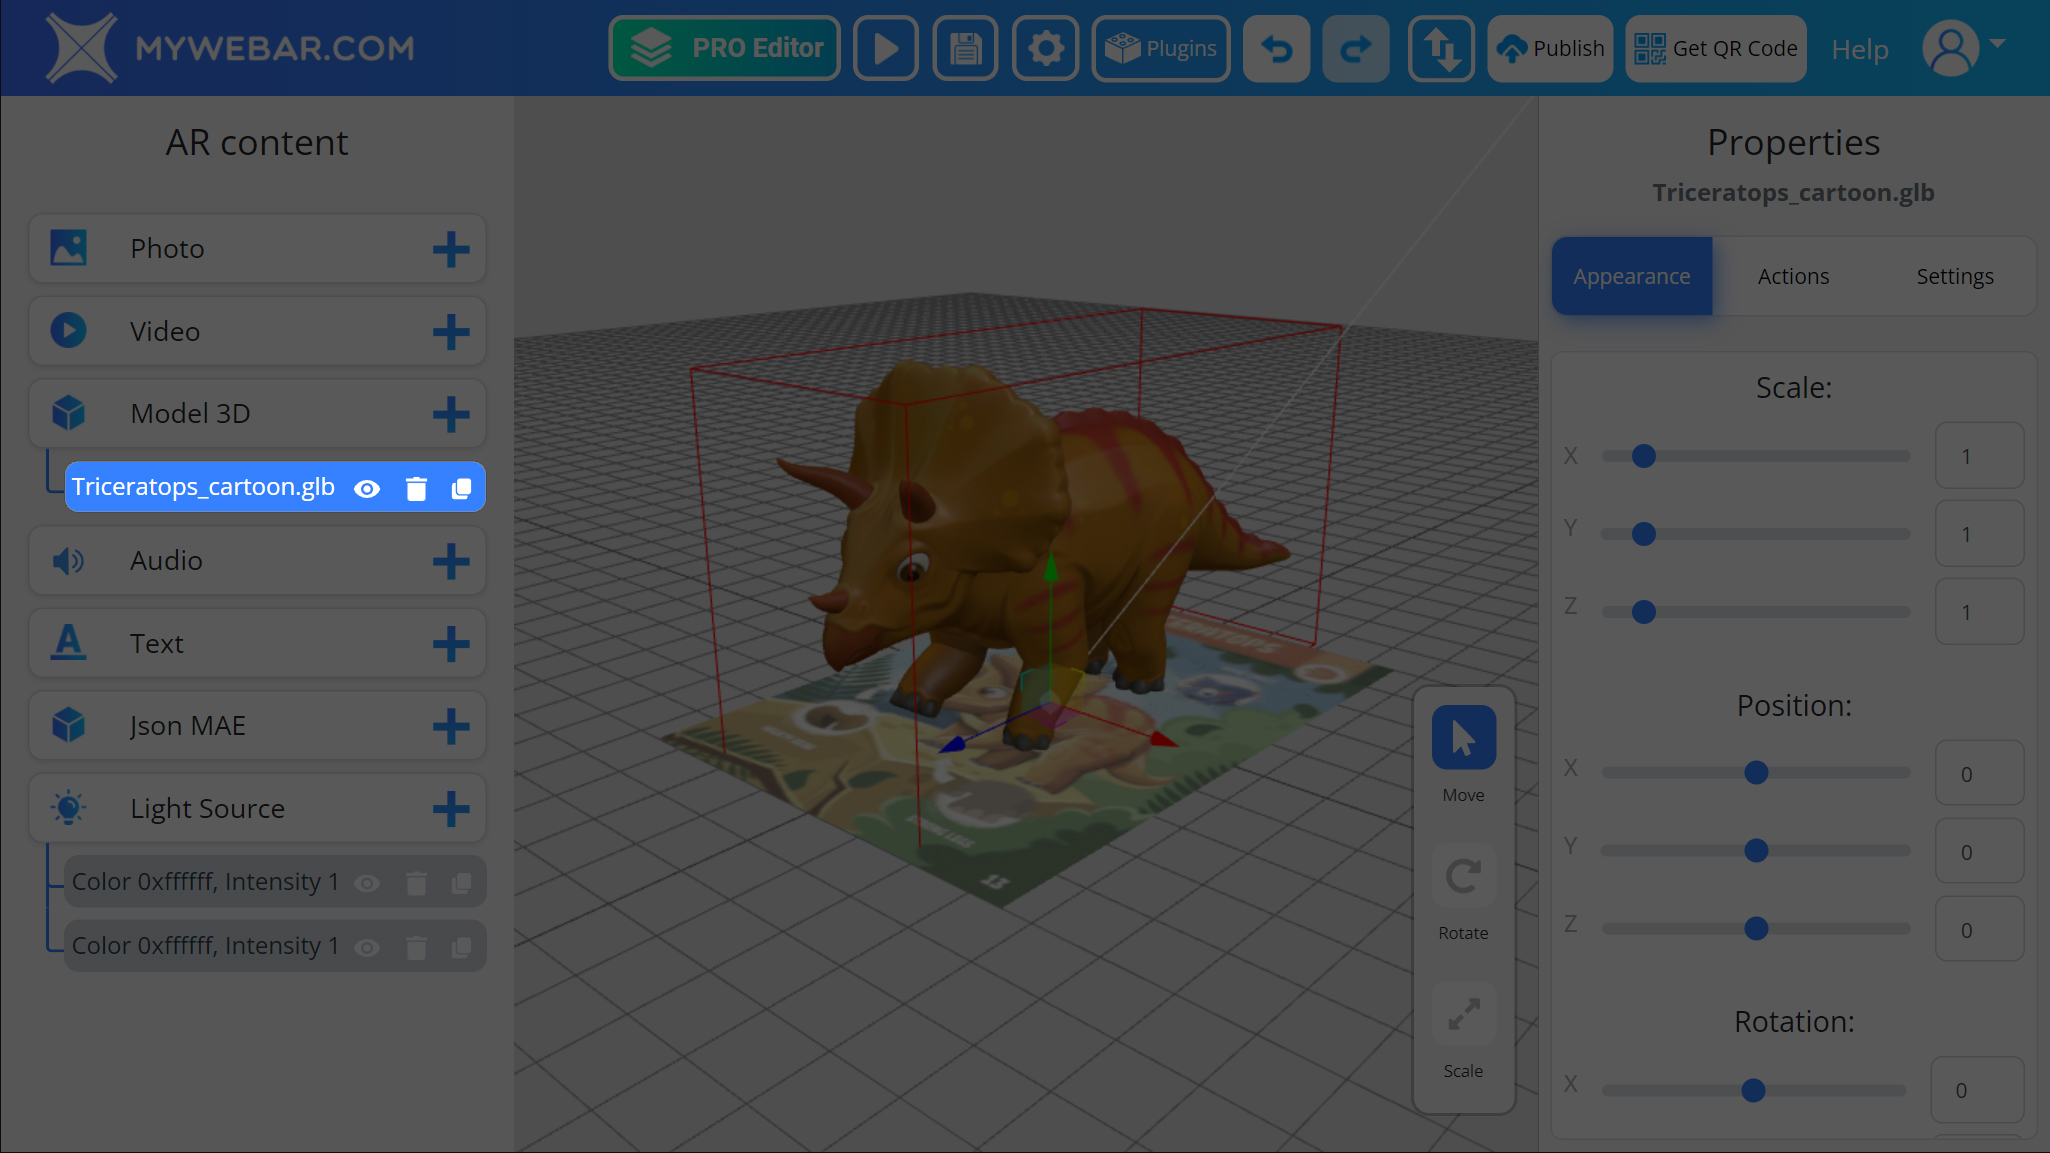Select the Rotate tool

pos(1463,876)
